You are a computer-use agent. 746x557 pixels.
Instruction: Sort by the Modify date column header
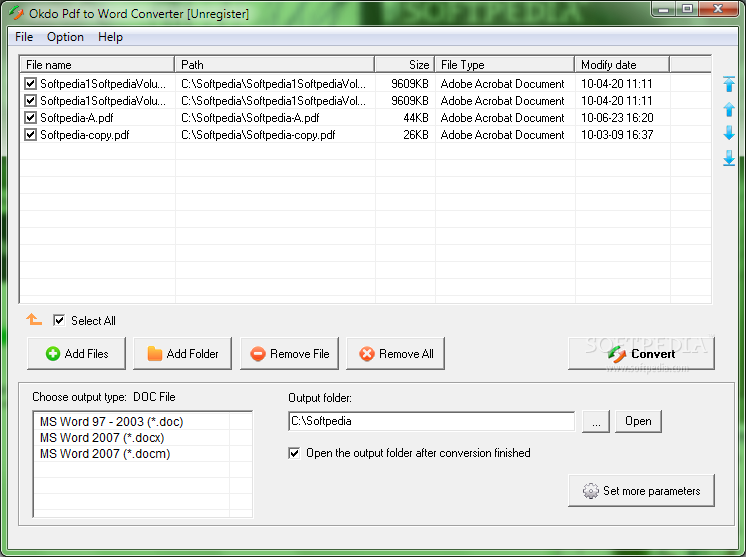(x=622, y=65)
